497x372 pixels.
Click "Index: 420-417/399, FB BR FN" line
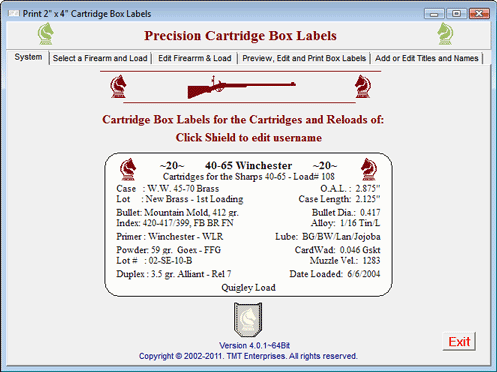point(175,223)
